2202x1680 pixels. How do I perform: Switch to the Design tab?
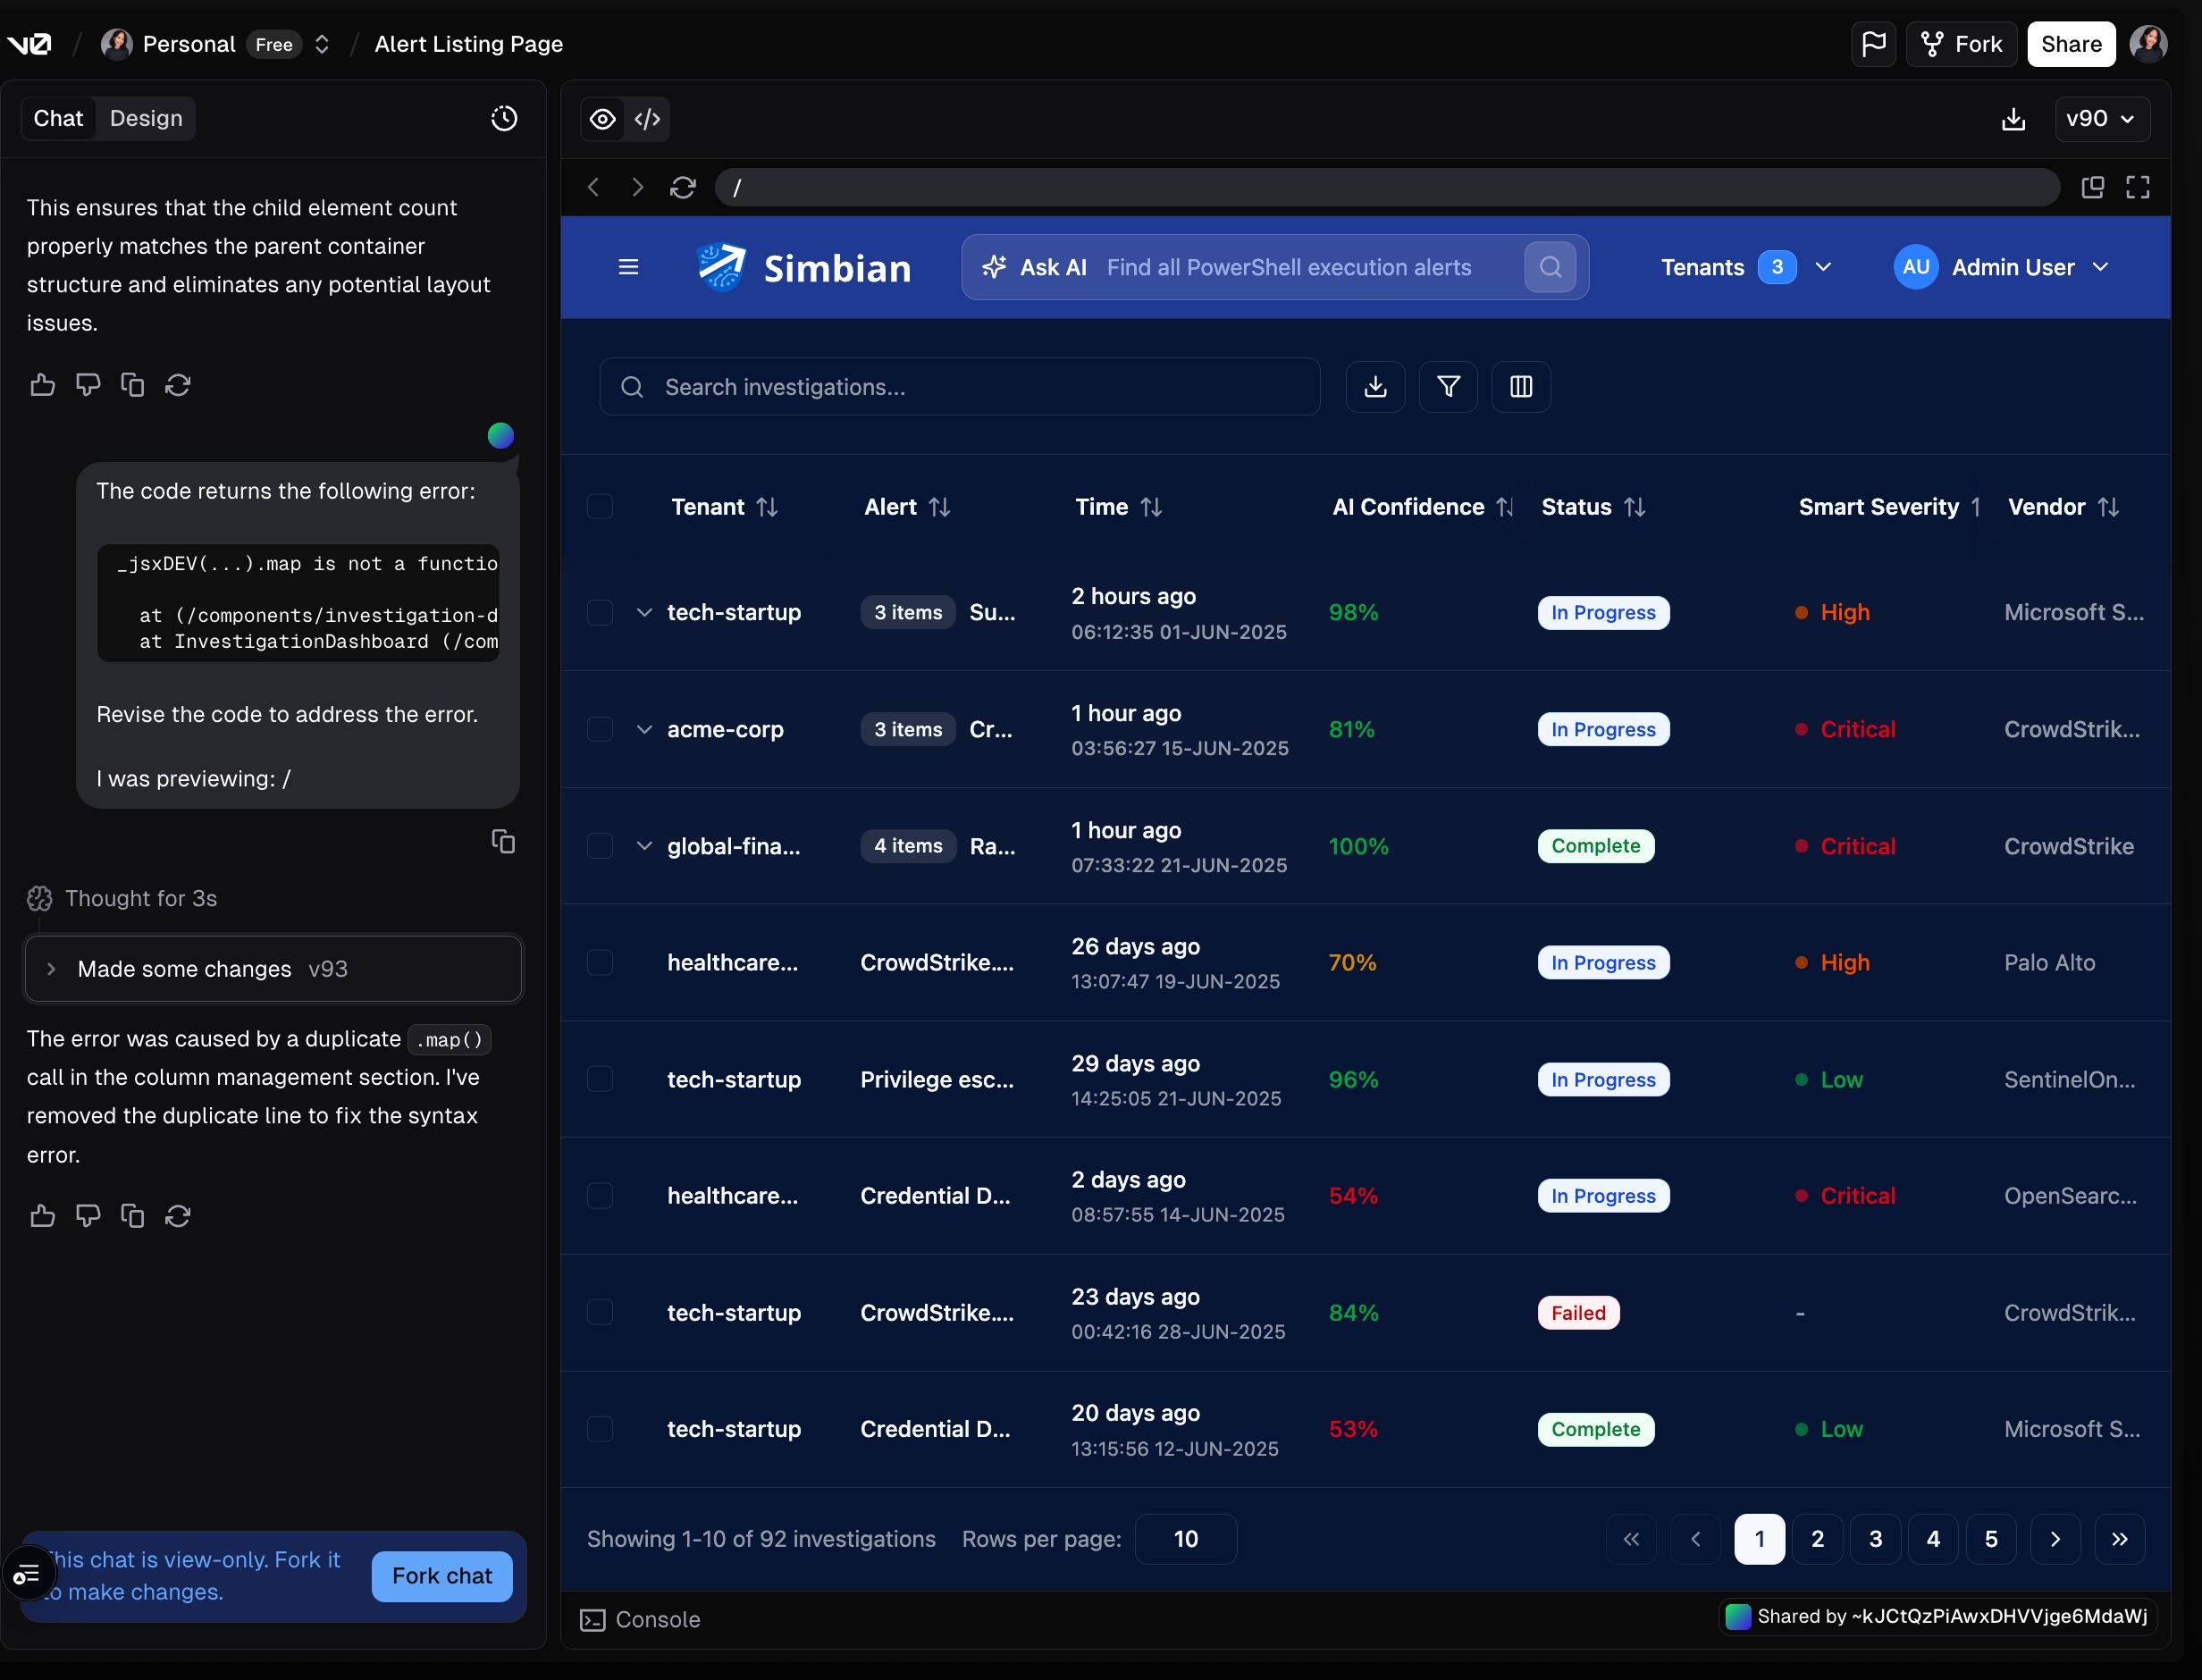146,118
